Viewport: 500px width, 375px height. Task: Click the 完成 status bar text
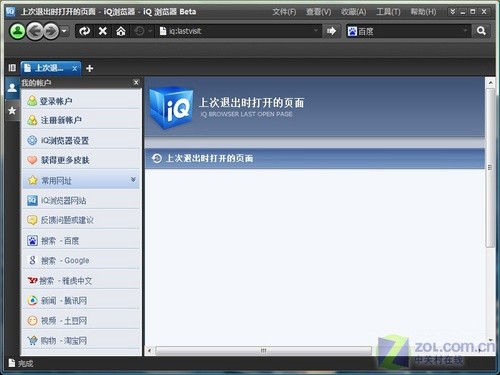coord(26,363)
